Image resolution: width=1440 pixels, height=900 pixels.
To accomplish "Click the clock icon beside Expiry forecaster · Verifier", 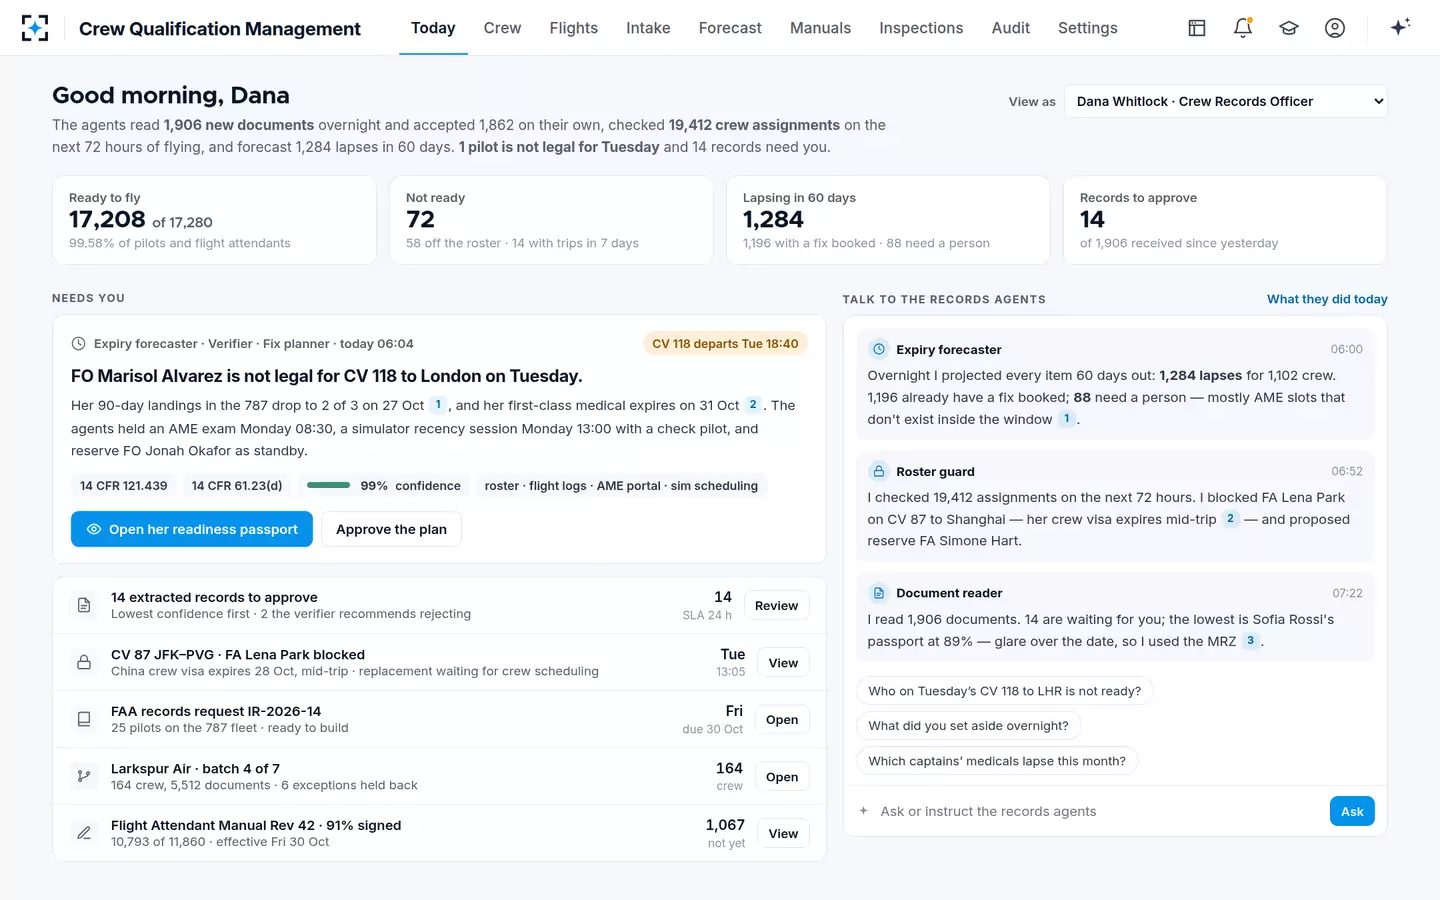I will pos(79,344).
